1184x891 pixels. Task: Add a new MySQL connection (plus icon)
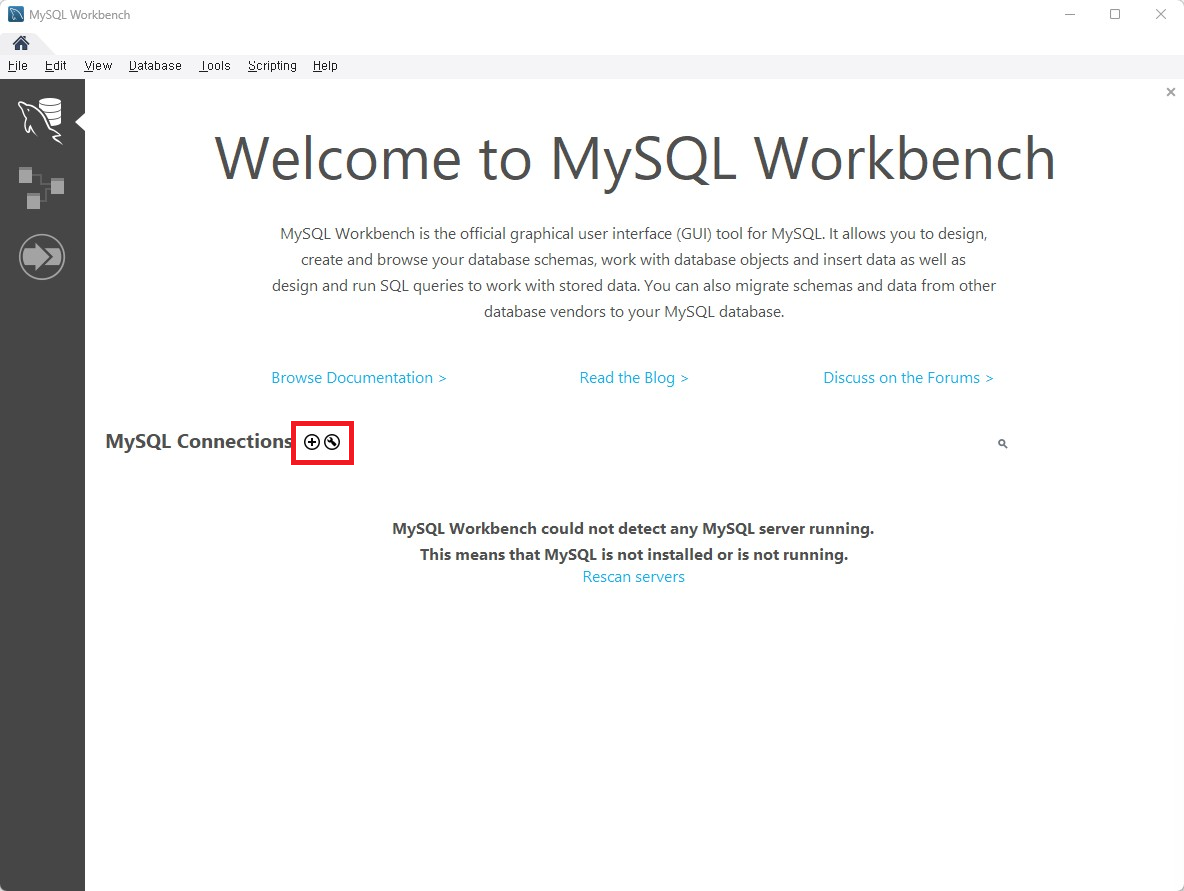(312, 442)
